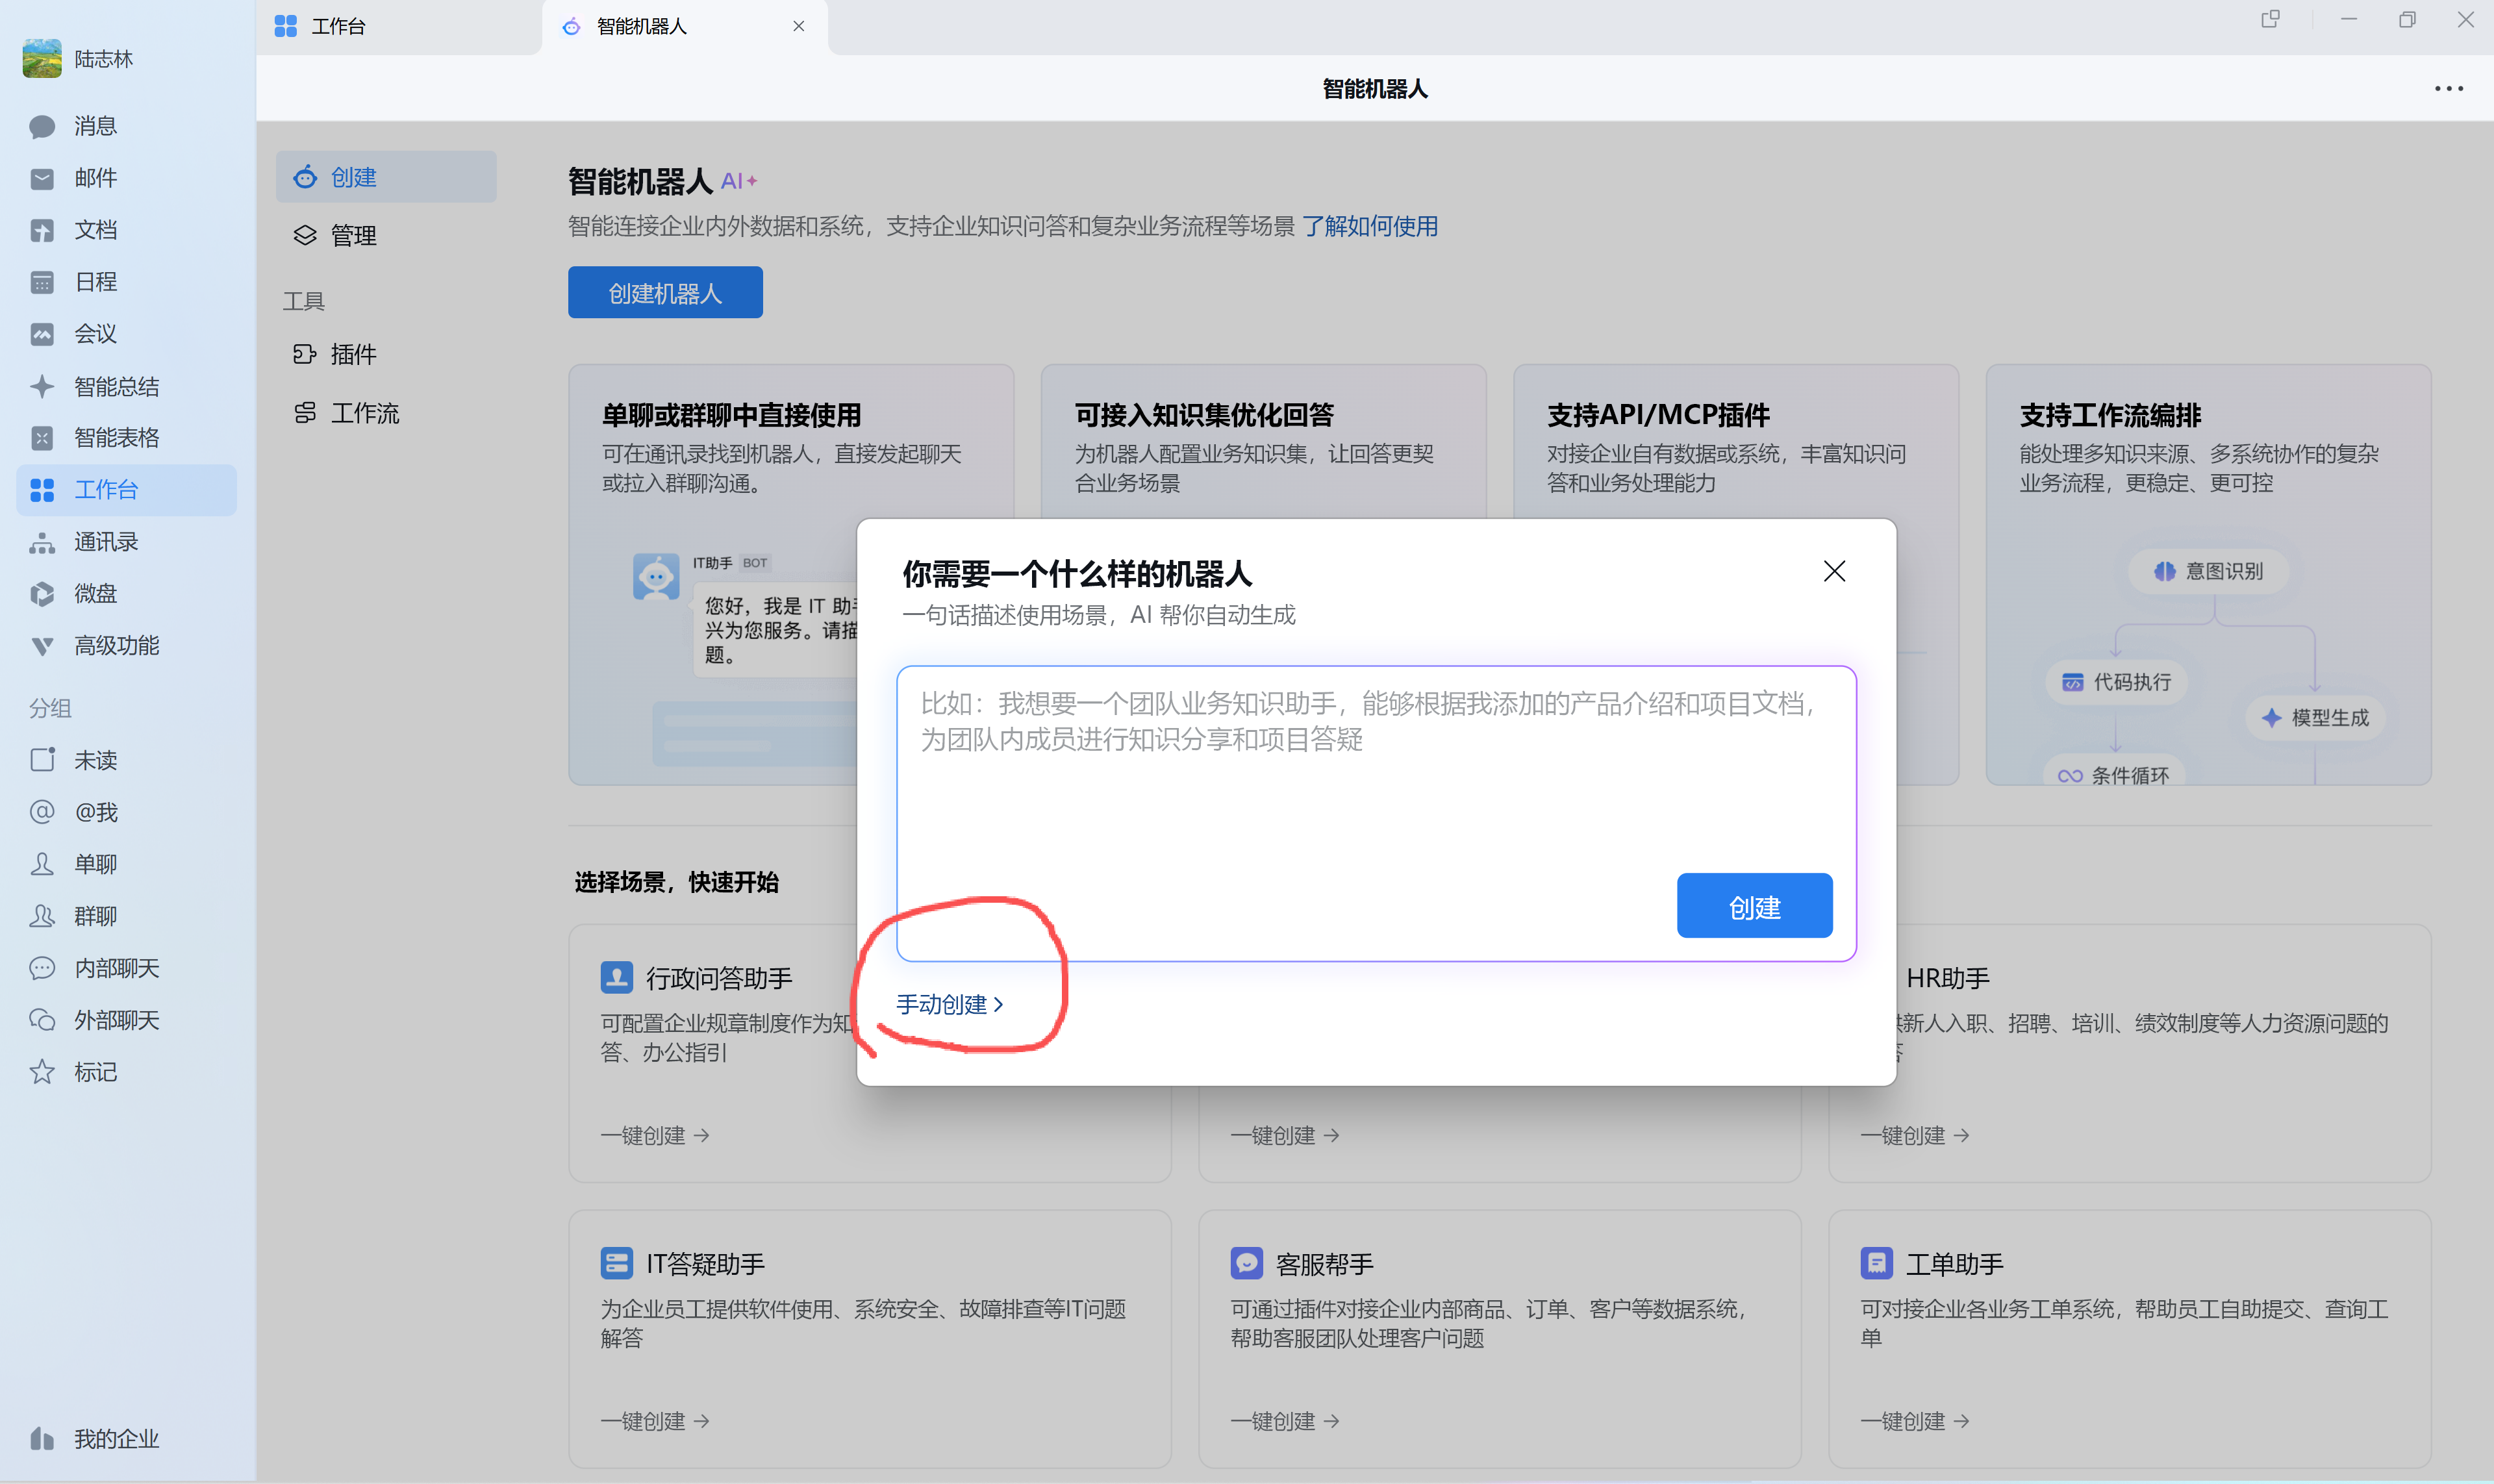
Task: Select 通讯录 contacts in the sidebar
Action: 126,542
